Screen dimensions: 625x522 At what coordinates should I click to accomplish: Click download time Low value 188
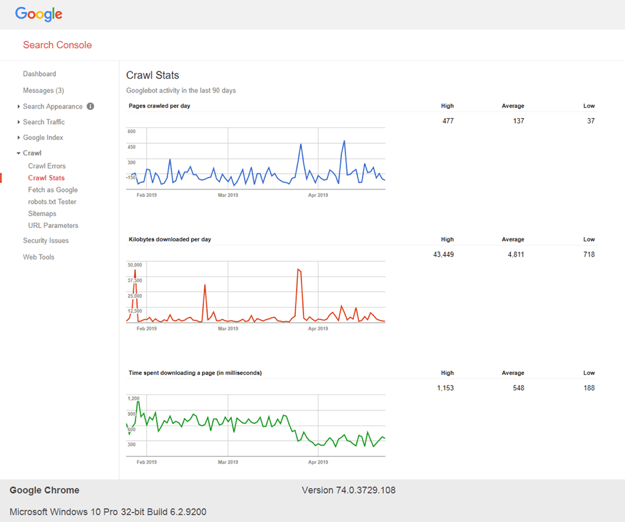[589, 388]
